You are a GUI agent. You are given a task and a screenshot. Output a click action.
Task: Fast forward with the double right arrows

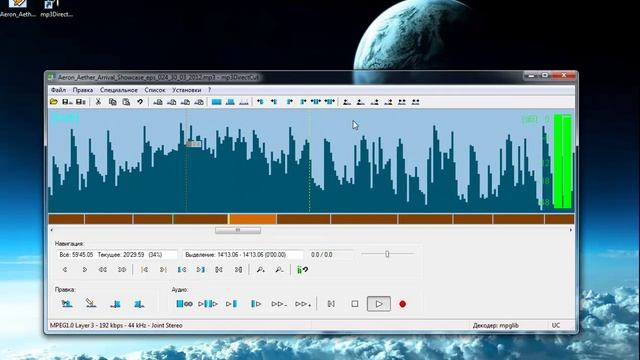coord(122,270)
